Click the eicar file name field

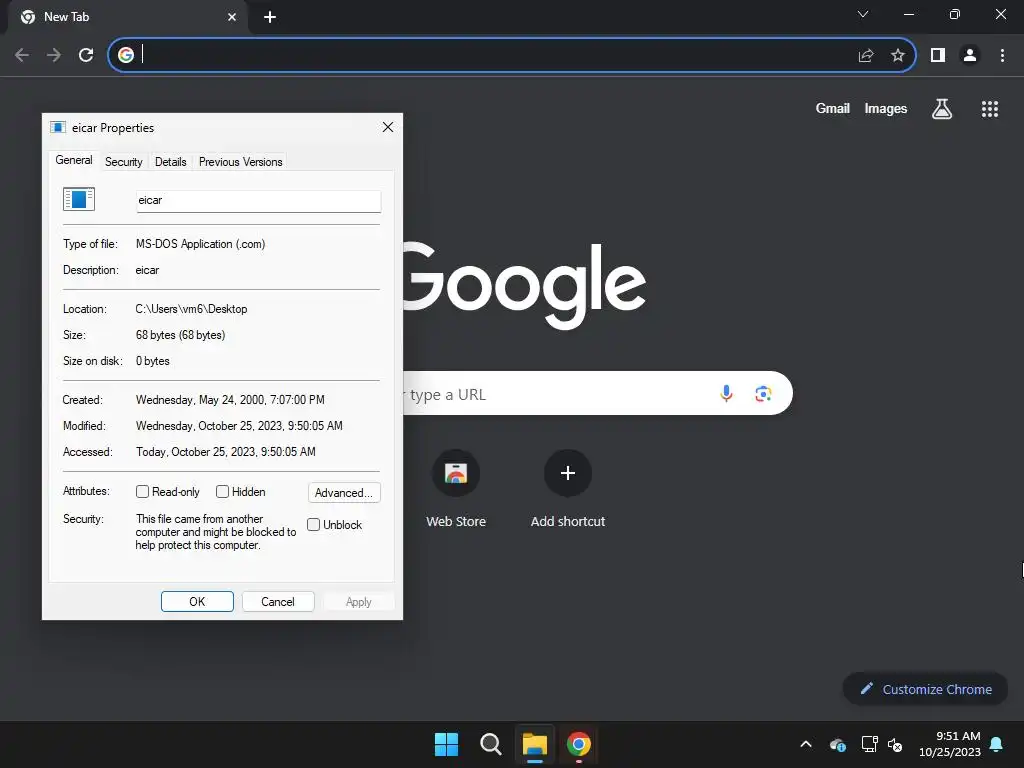tap(258, 200)
